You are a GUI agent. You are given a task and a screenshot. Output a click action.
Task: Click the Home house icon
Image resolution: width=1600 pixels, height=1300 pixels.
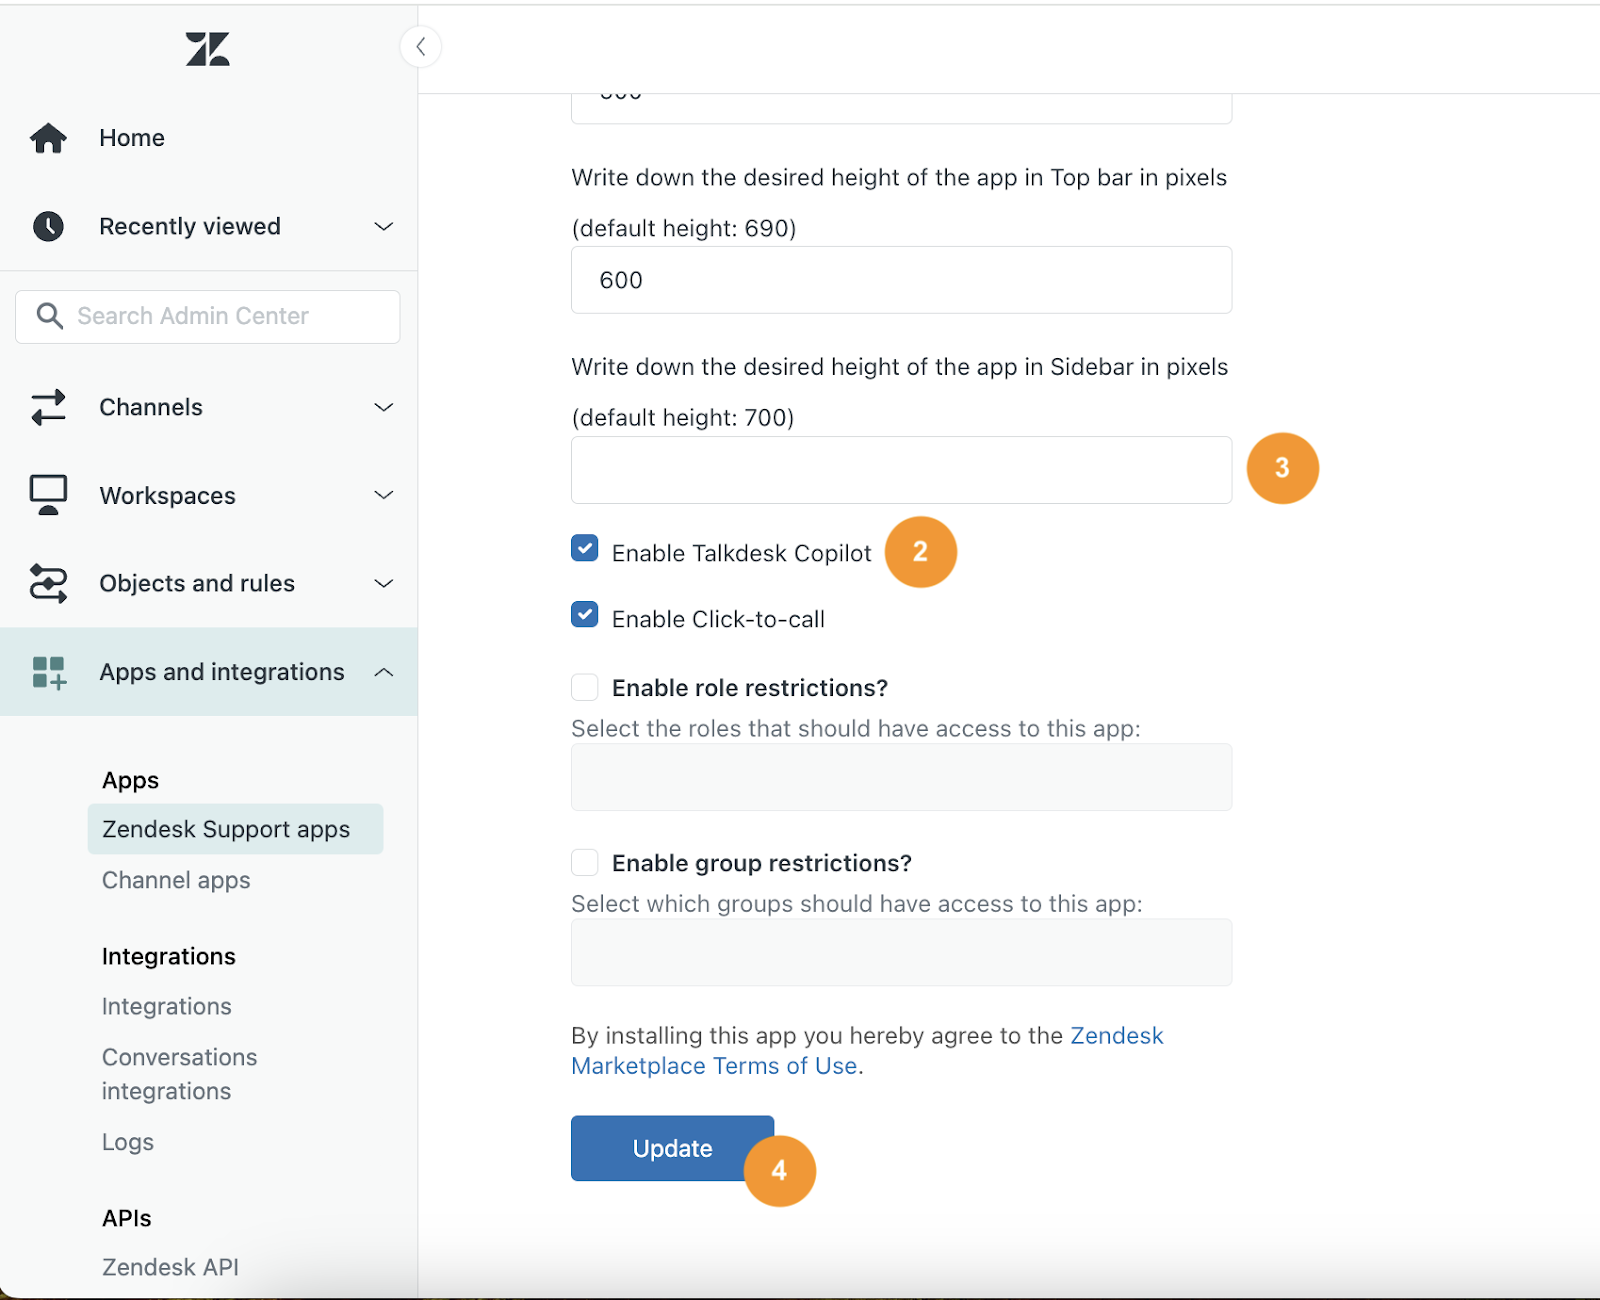(48, 138)
